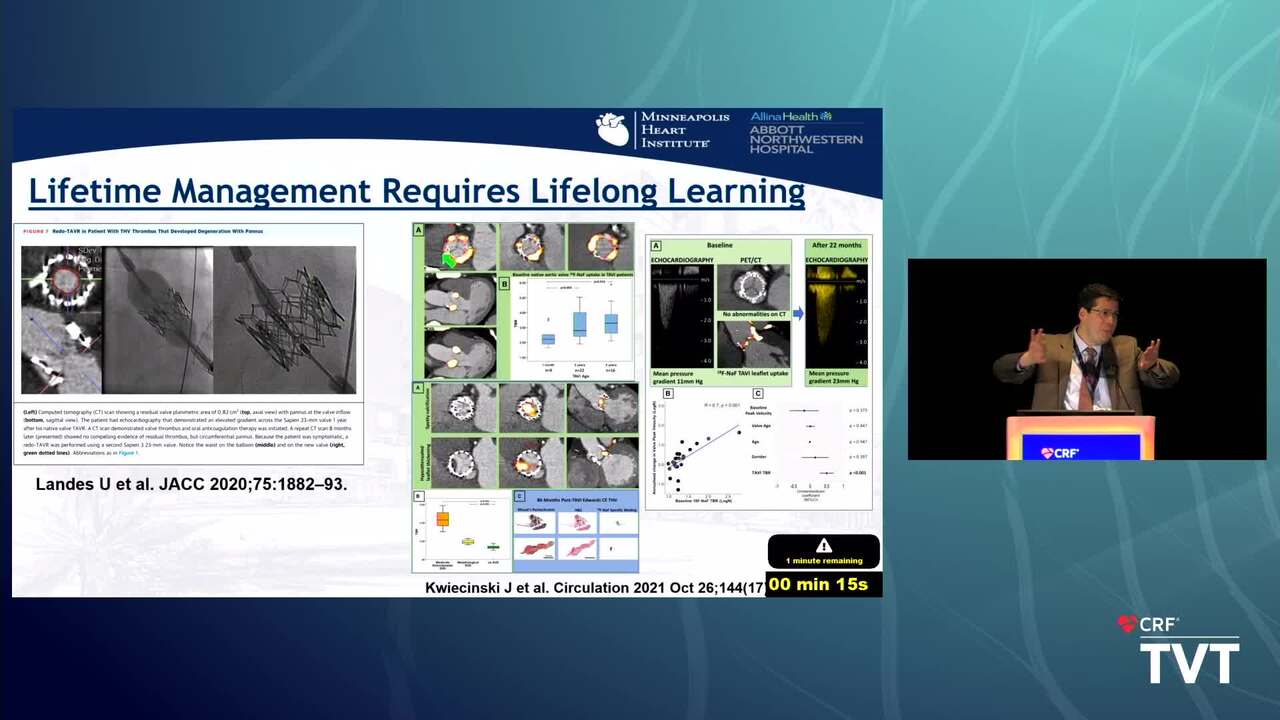Click the "1 minute remaining" alert text
This screenshot has height=720, width=1280.
[823, 561]
